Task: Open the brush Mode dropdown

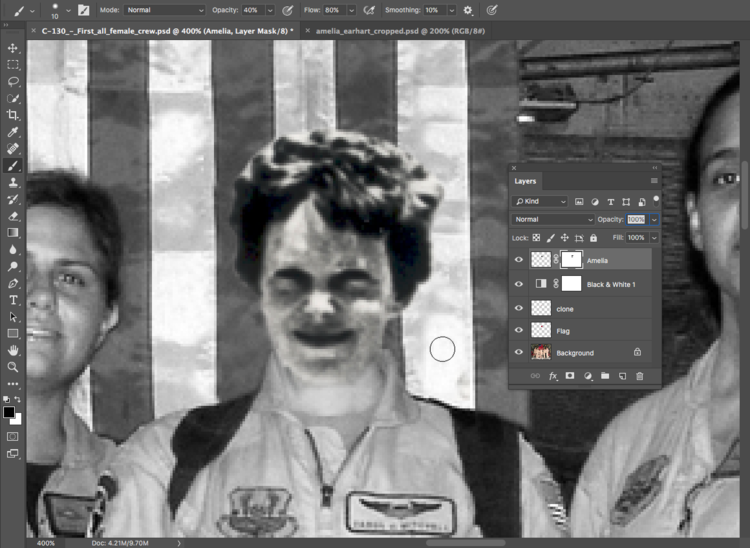Action: 165,10
